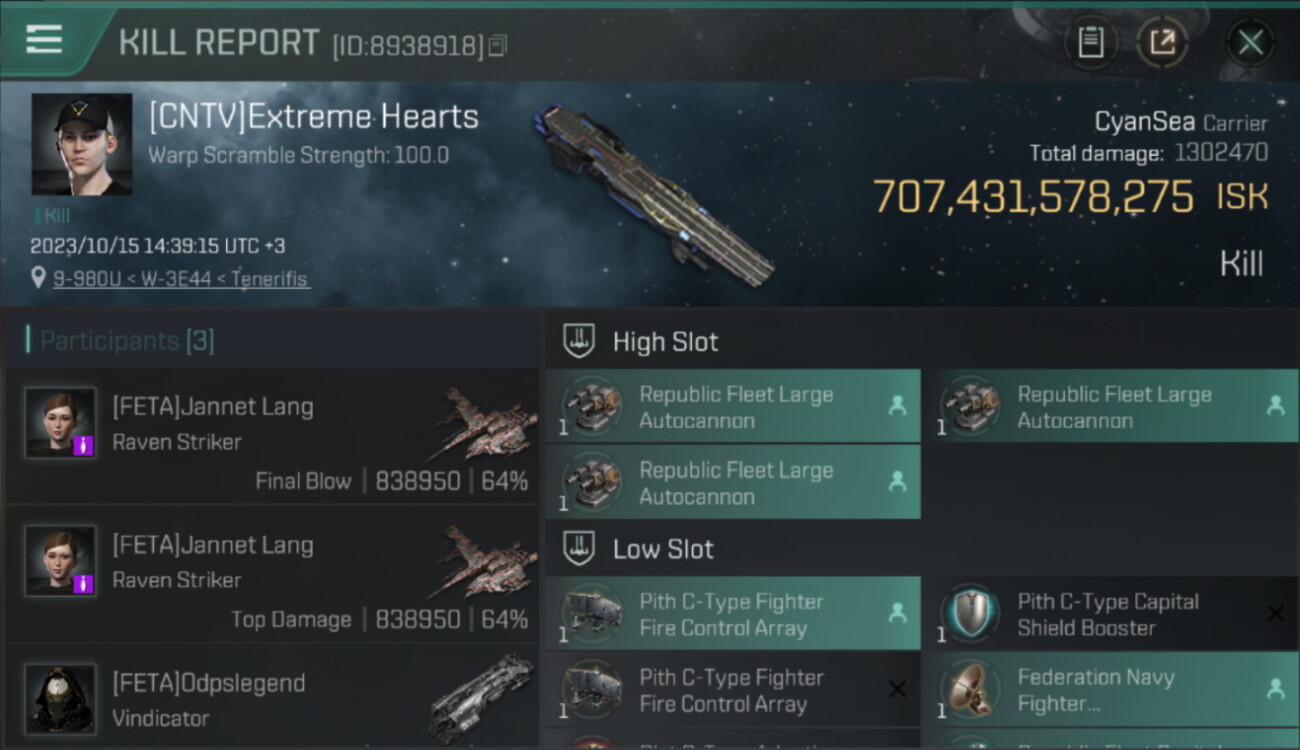Click the Low Slot section icon
Viewport: 1300px width, 750px height.
580,548
